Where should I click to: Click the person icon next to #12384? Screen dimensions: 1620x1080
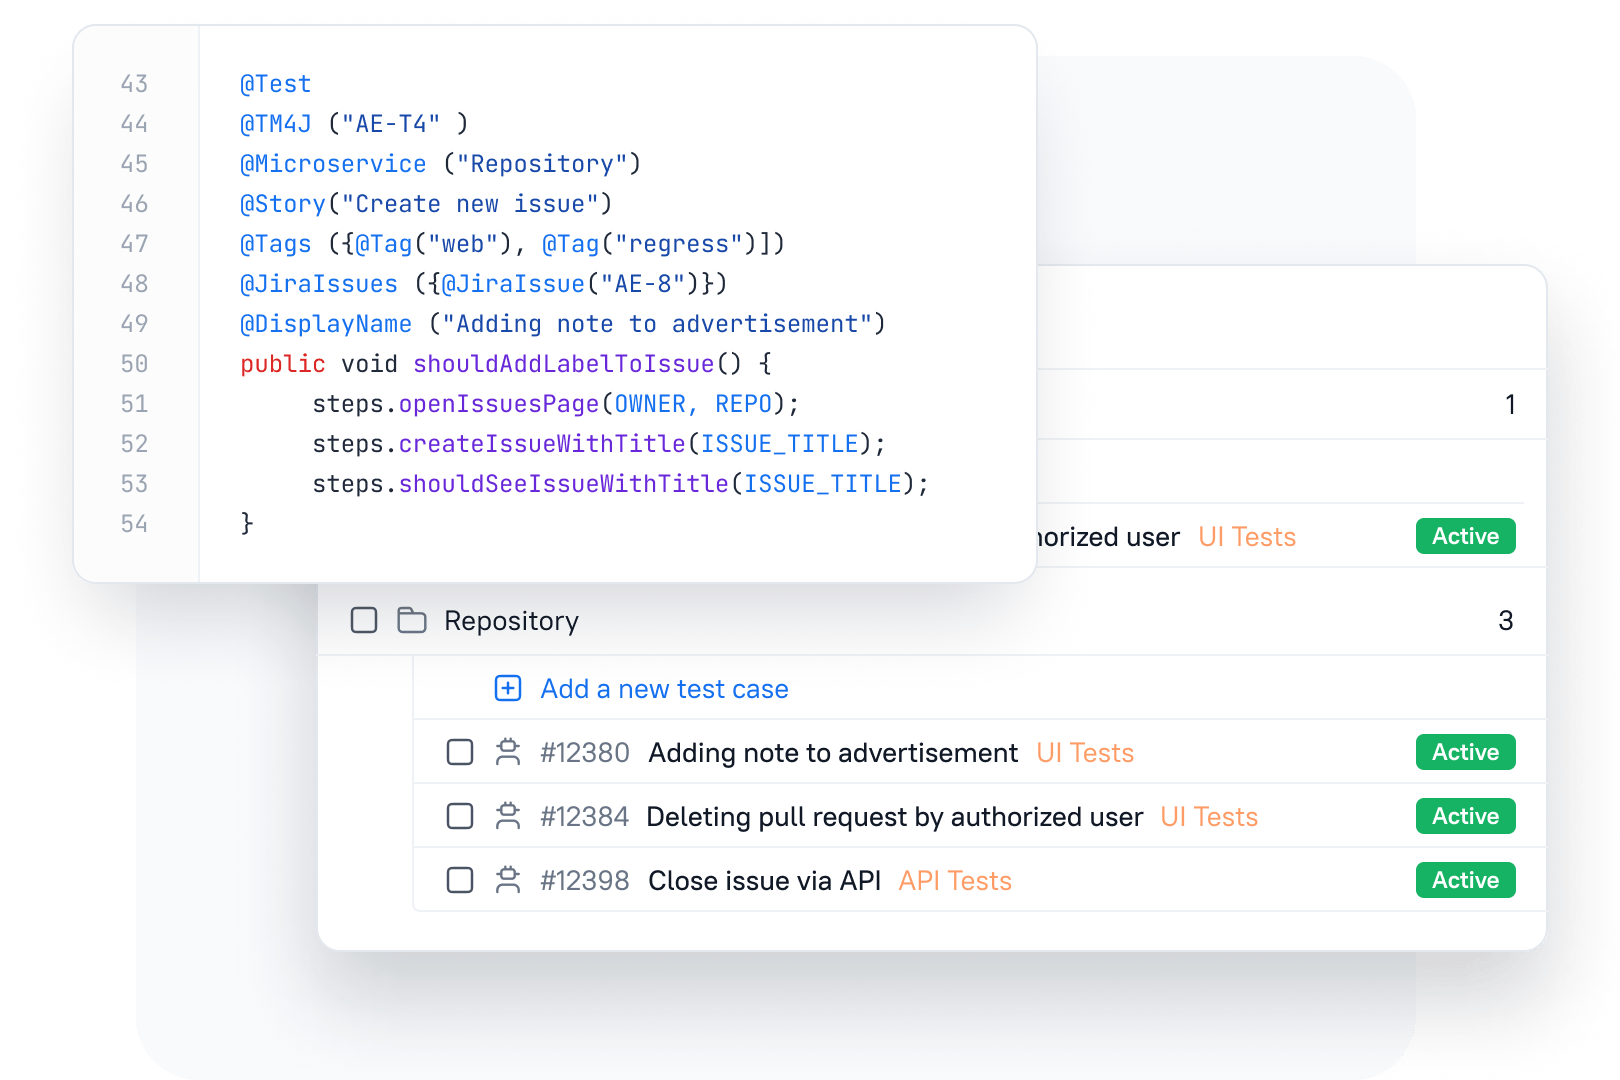[510, 816]
